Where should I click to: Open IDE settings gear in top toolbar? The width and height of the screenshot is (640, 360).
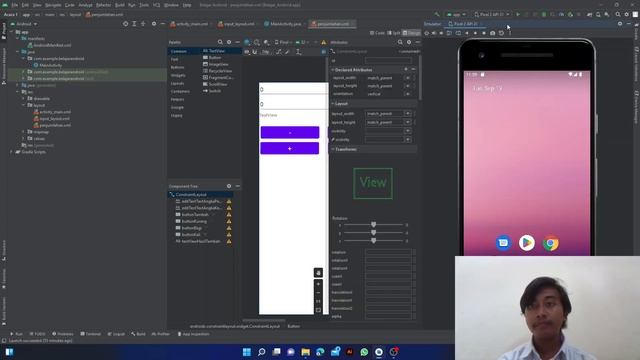[x=627, y=14]
